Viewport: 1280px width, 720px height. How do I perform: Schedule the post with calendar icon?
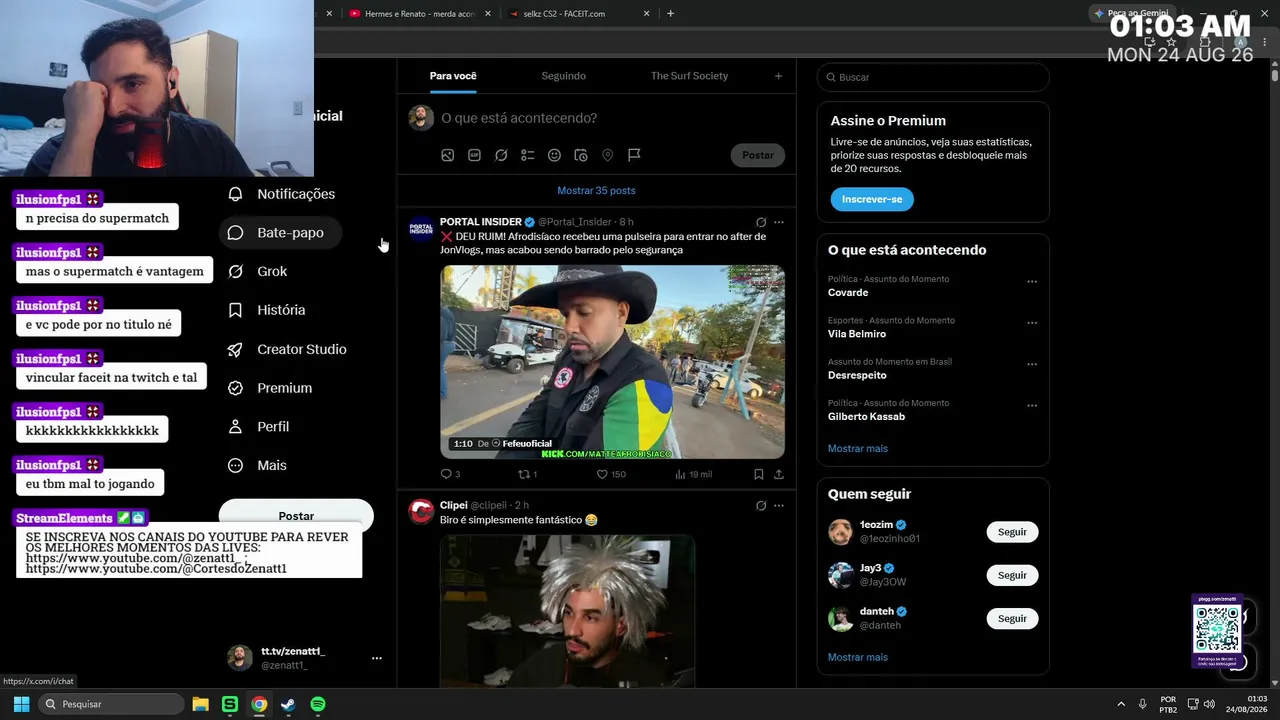(581, 155)
